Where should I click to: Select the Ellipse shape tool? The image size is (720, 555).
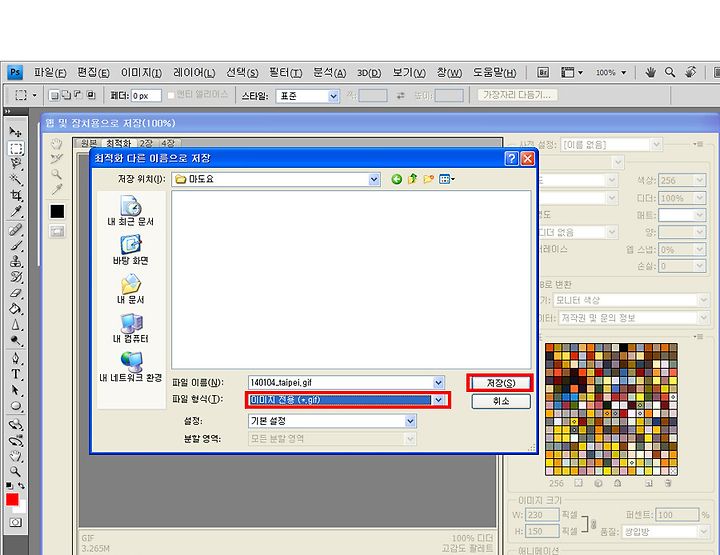pyautogui.click(x=16, y=406)
